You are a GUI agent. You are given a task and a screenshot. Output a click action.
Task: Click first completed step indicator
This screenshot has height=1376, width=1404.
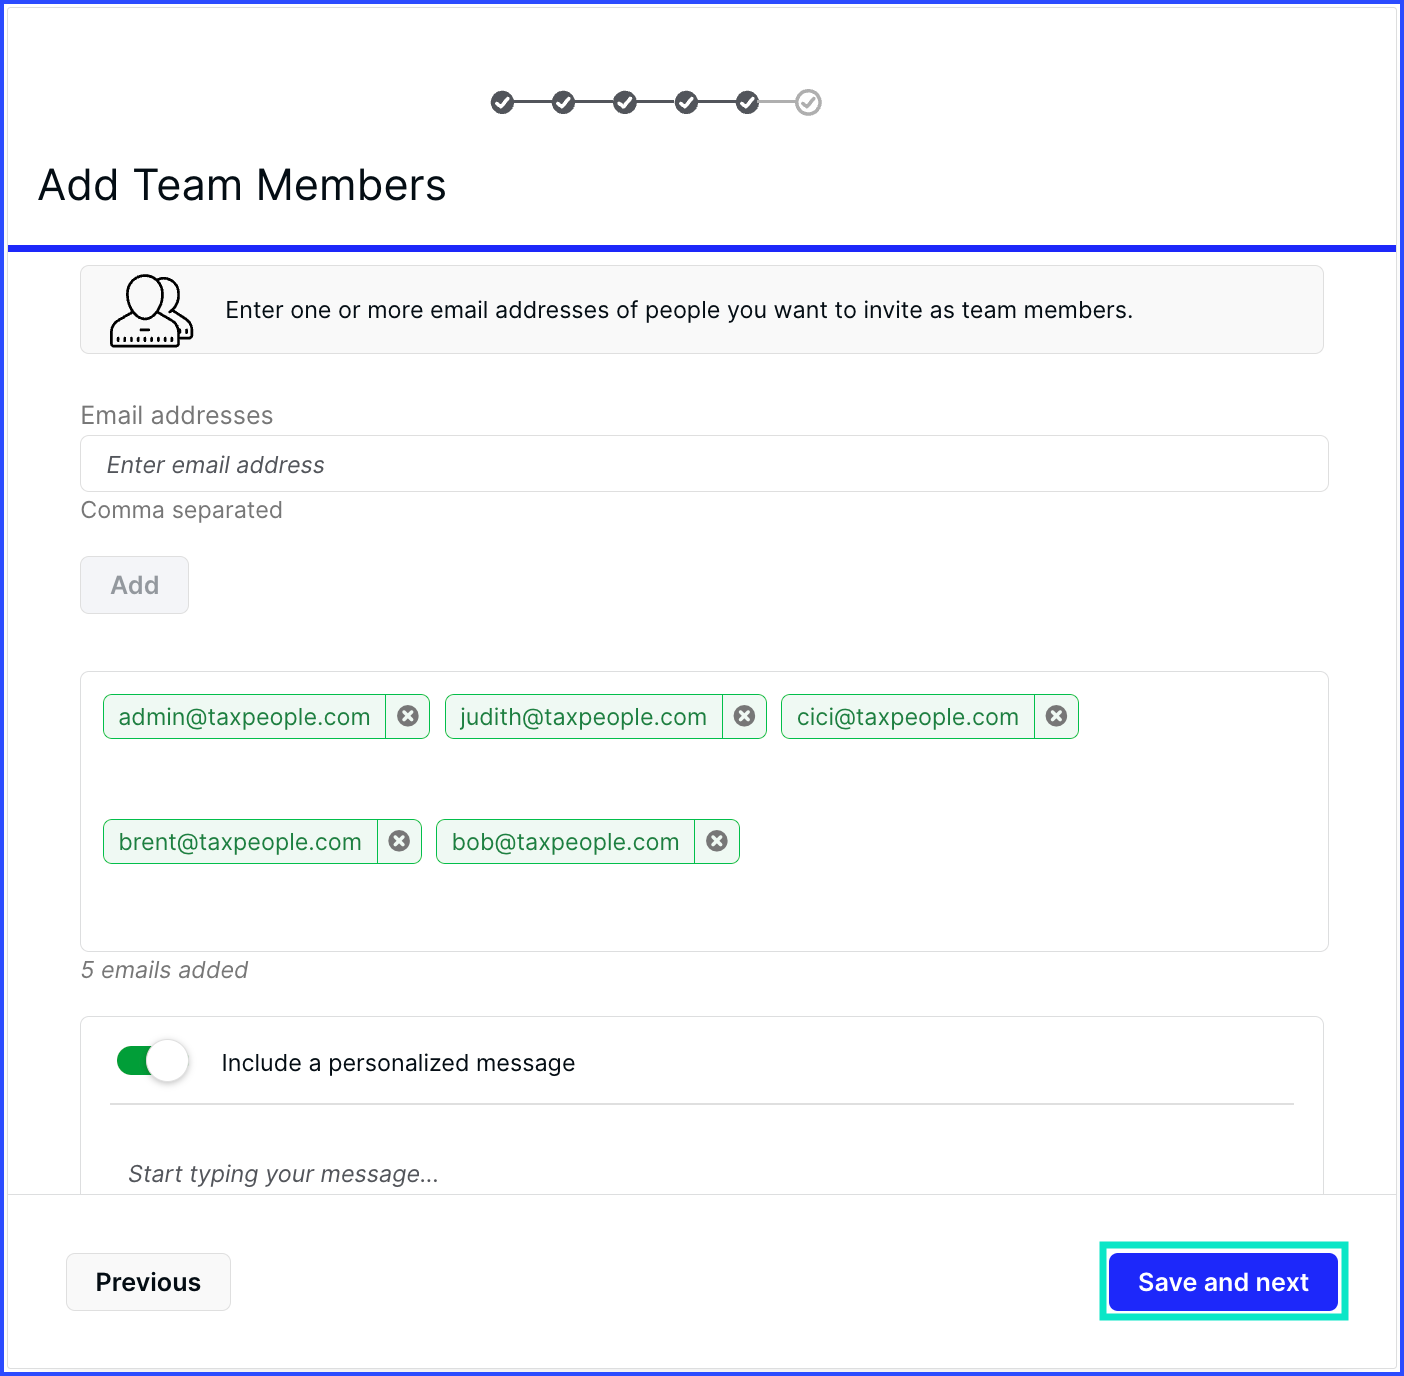click(502, 102)
